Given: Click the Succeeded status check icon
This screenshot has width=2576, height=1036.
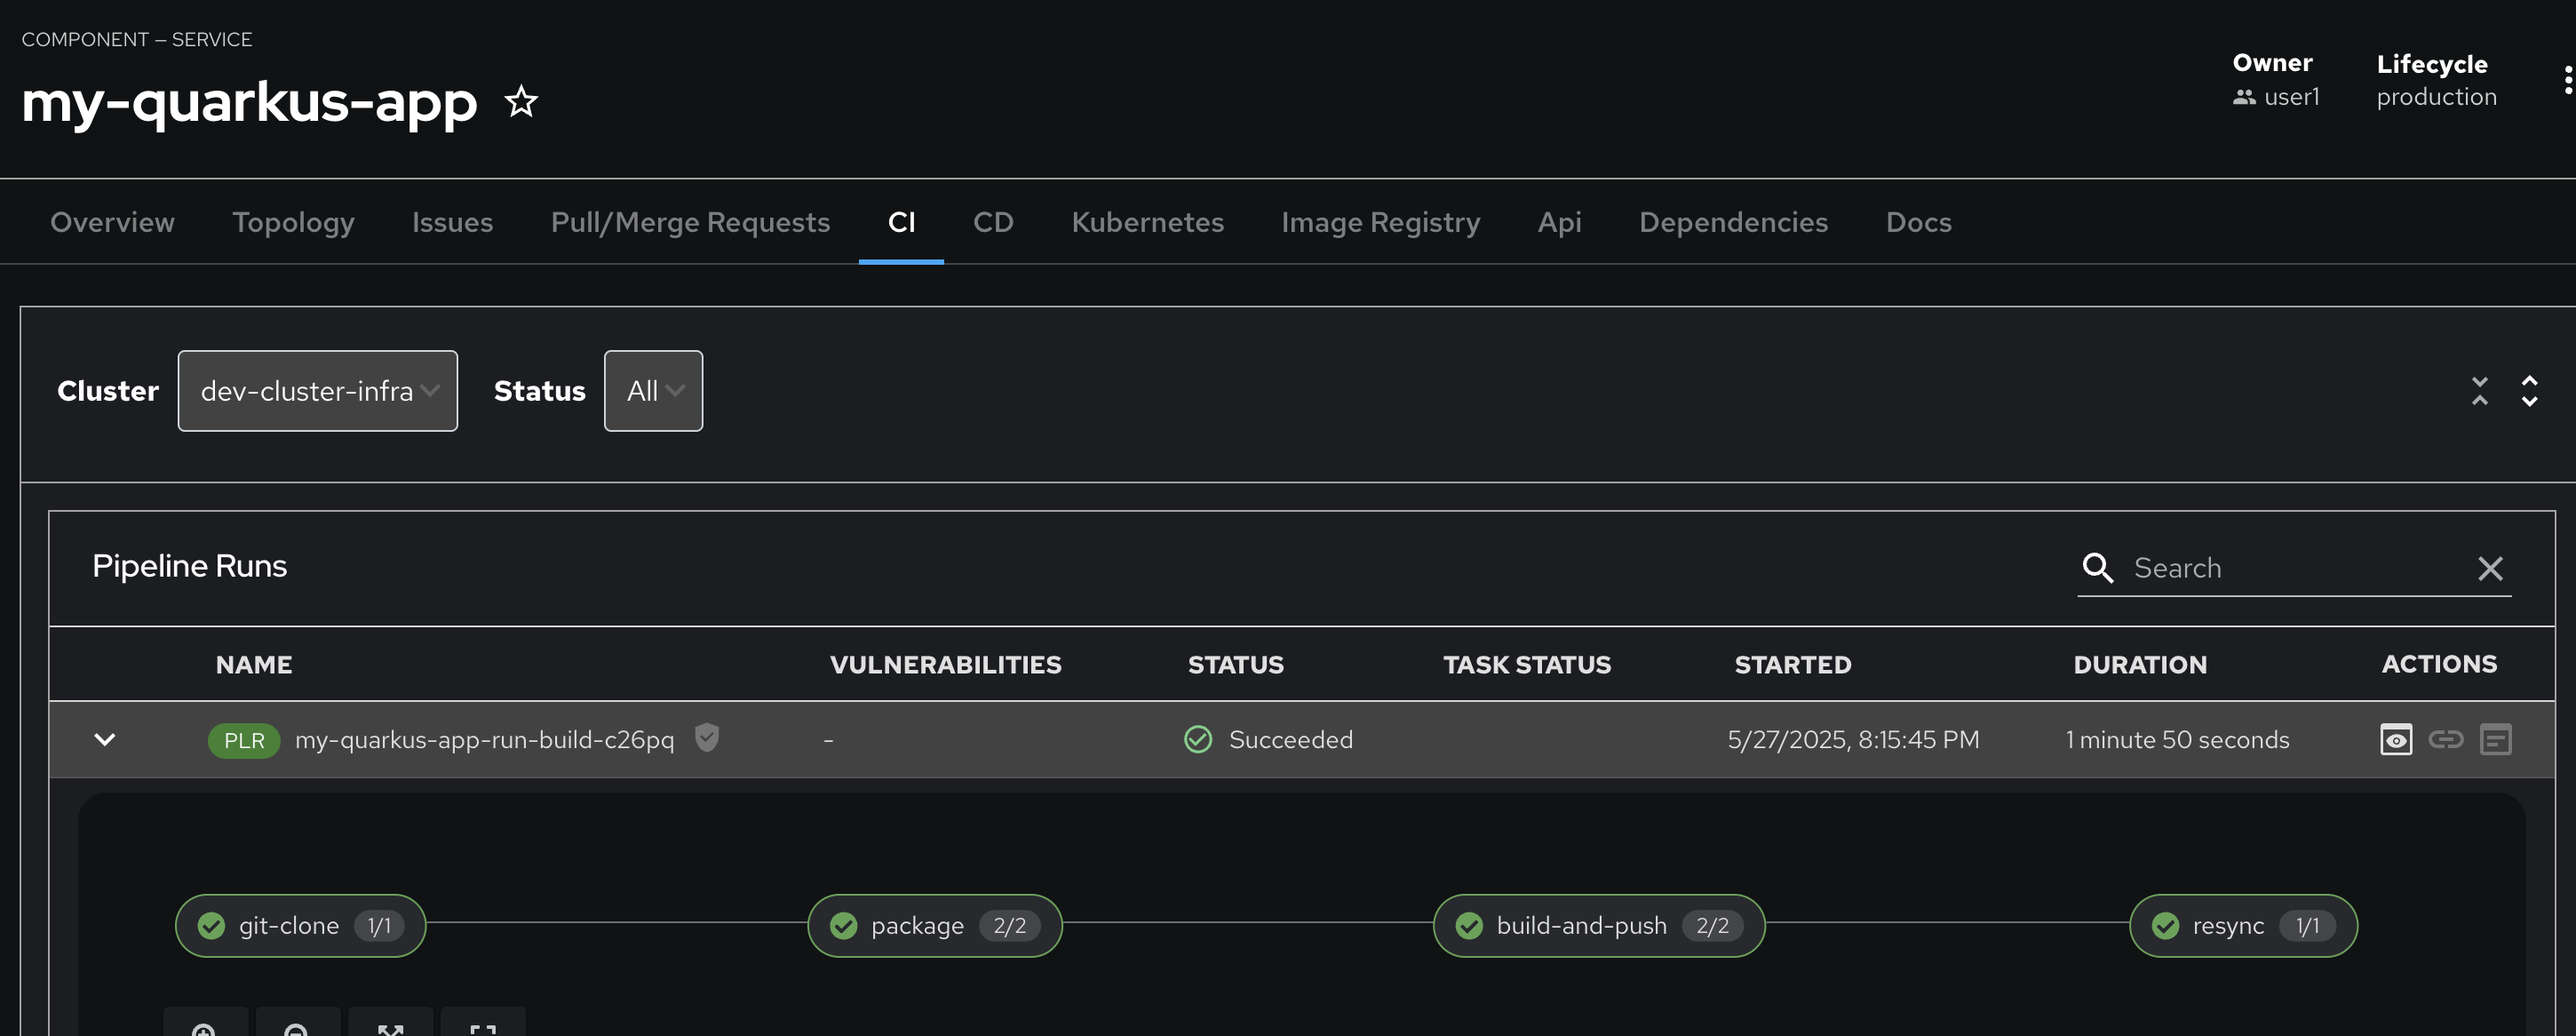Looking at the screenshot, I should point(1198,739).
